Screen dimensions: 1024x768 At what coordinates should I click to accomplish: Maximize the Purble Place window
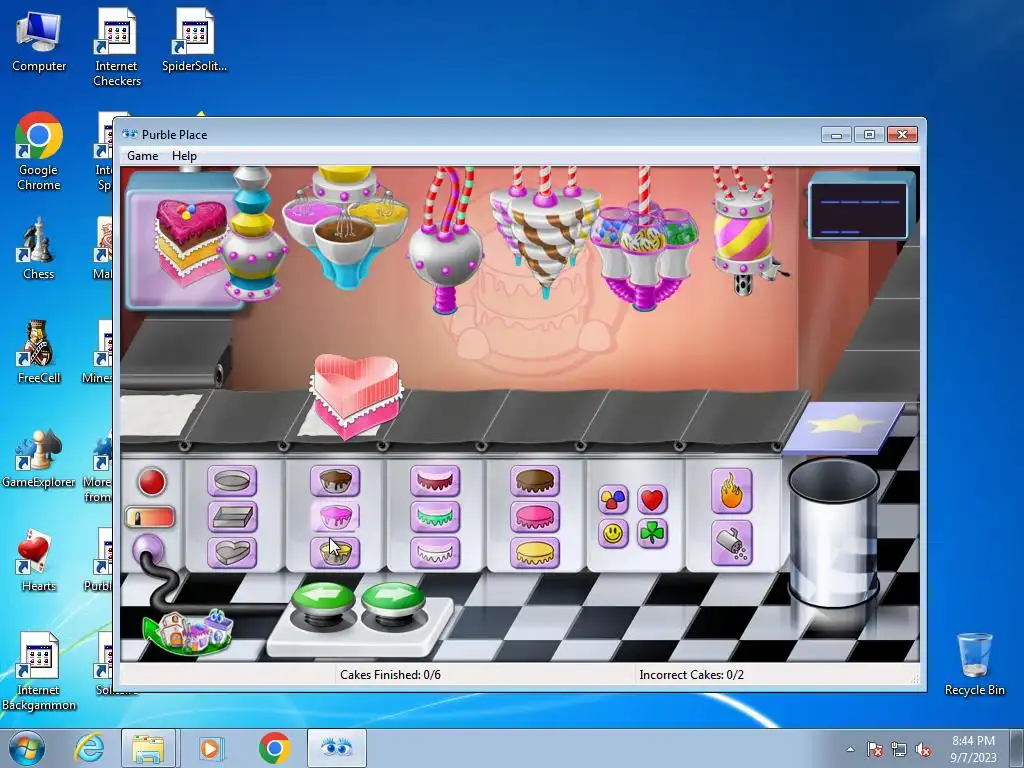[869, 135]
